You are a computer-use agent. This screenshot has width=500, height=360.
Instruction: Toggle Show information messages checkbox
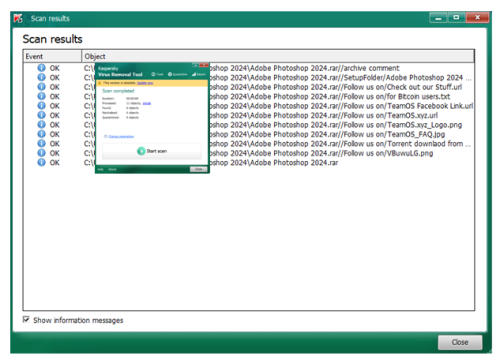coord(26,320)
